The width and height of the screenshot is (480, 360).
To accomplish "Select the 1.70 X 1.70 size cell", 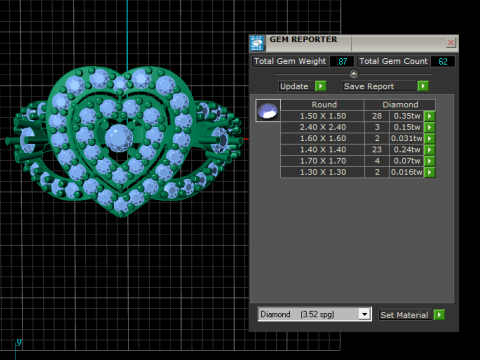I will pos(322,161).
